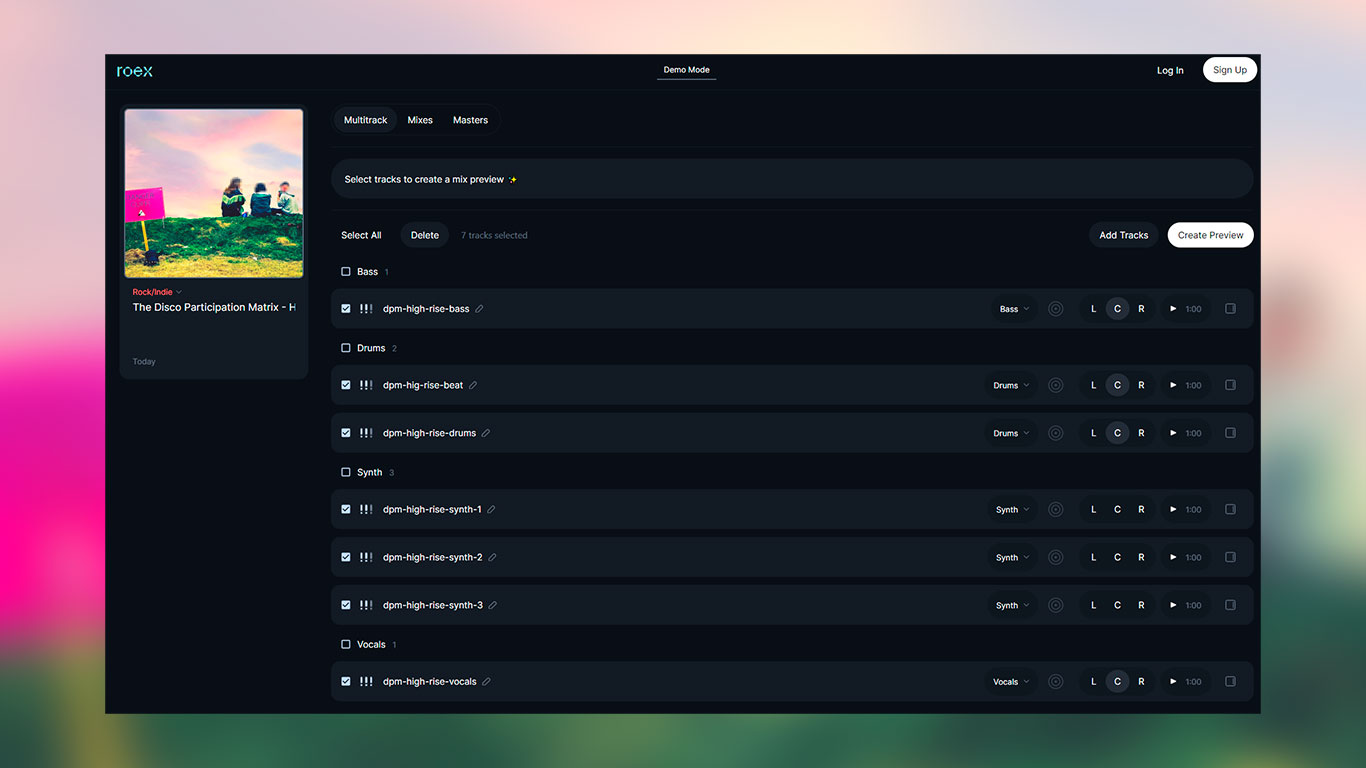
Task: Open the Vocals instrument dropdown on dpm-high-rise-vocals
Action: tap(1010, 682)
